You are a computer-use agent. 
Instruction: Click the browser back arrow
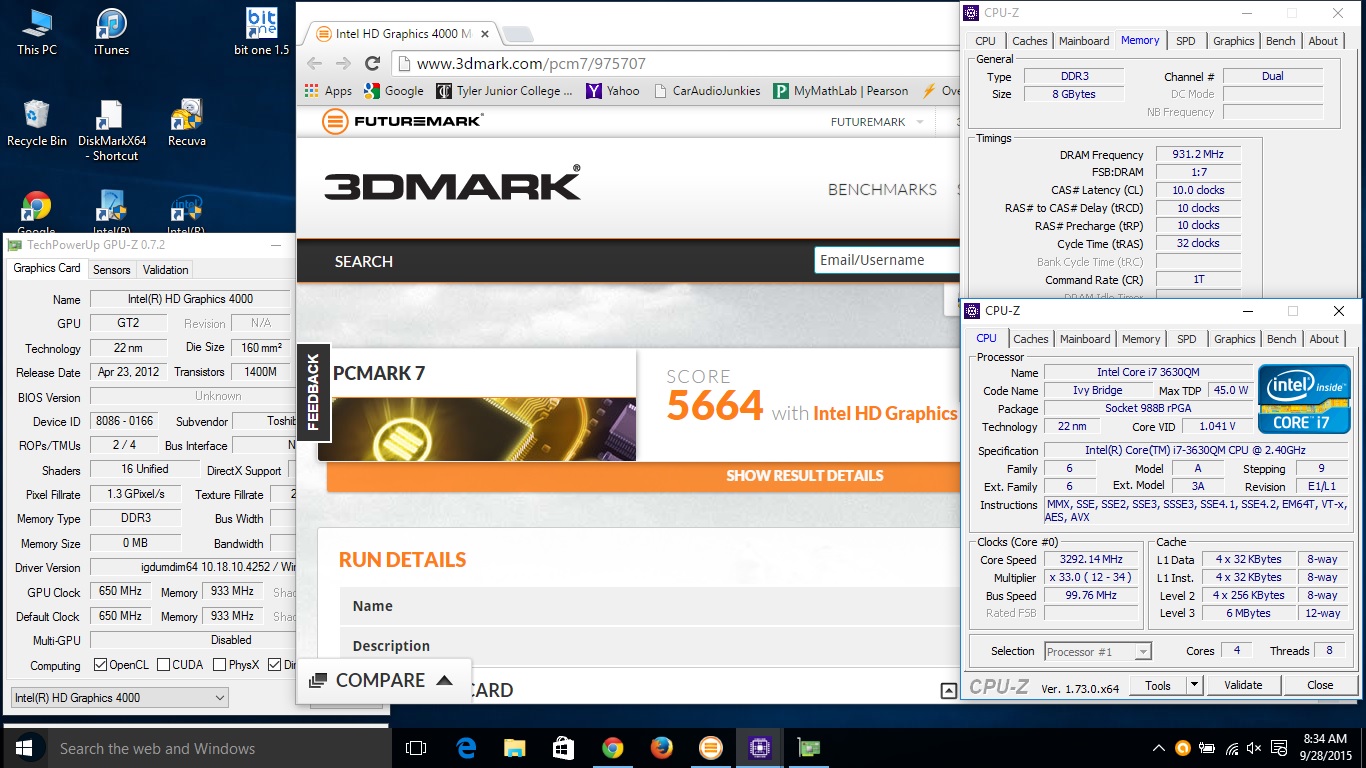314,63
